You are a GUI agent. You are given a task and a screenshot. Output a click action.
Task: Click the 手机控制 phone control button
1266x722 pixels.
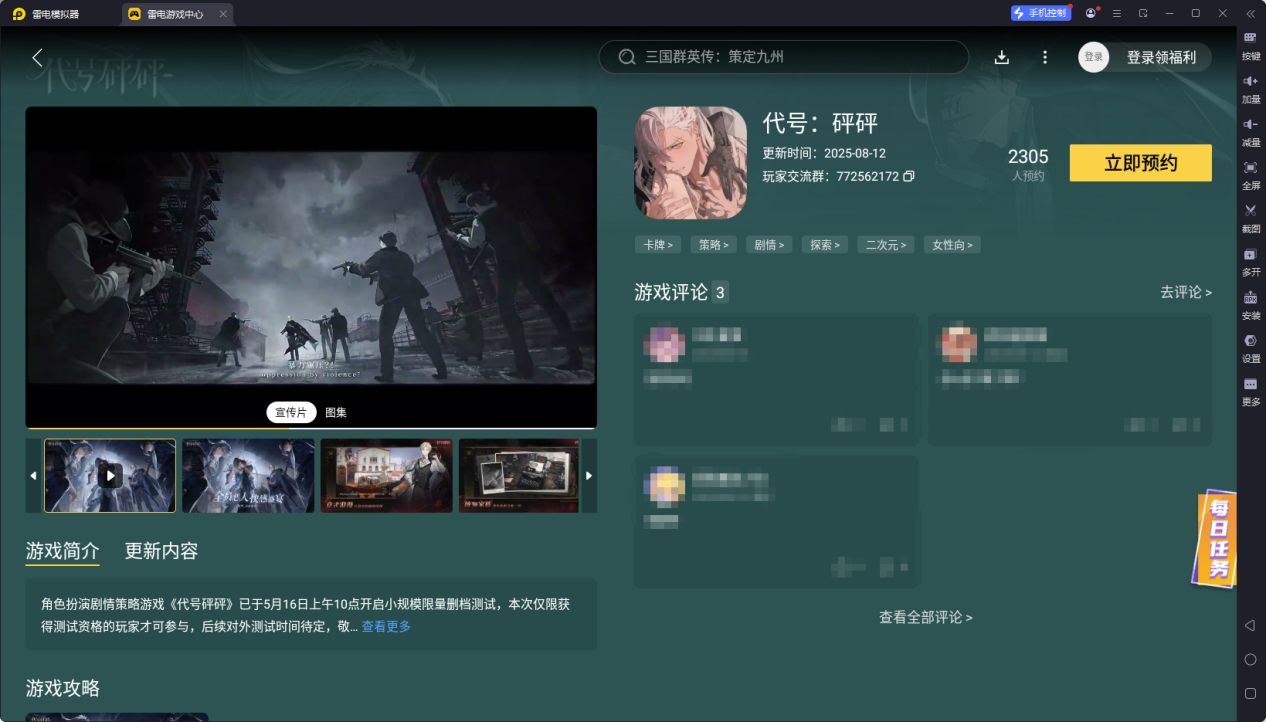pyautogui.click(x=1040, y=13)
